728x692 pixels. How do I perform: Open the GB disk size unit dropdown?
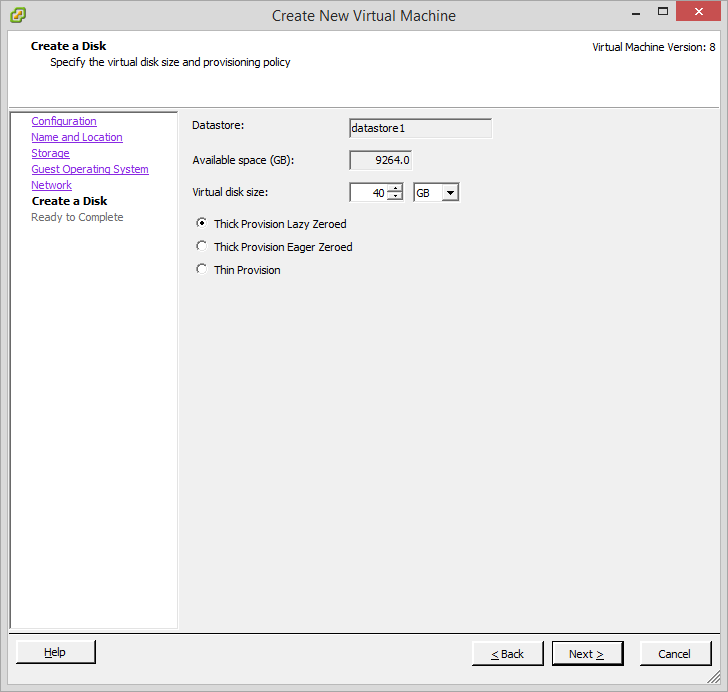pyautogui.click(x=450, y=193)
